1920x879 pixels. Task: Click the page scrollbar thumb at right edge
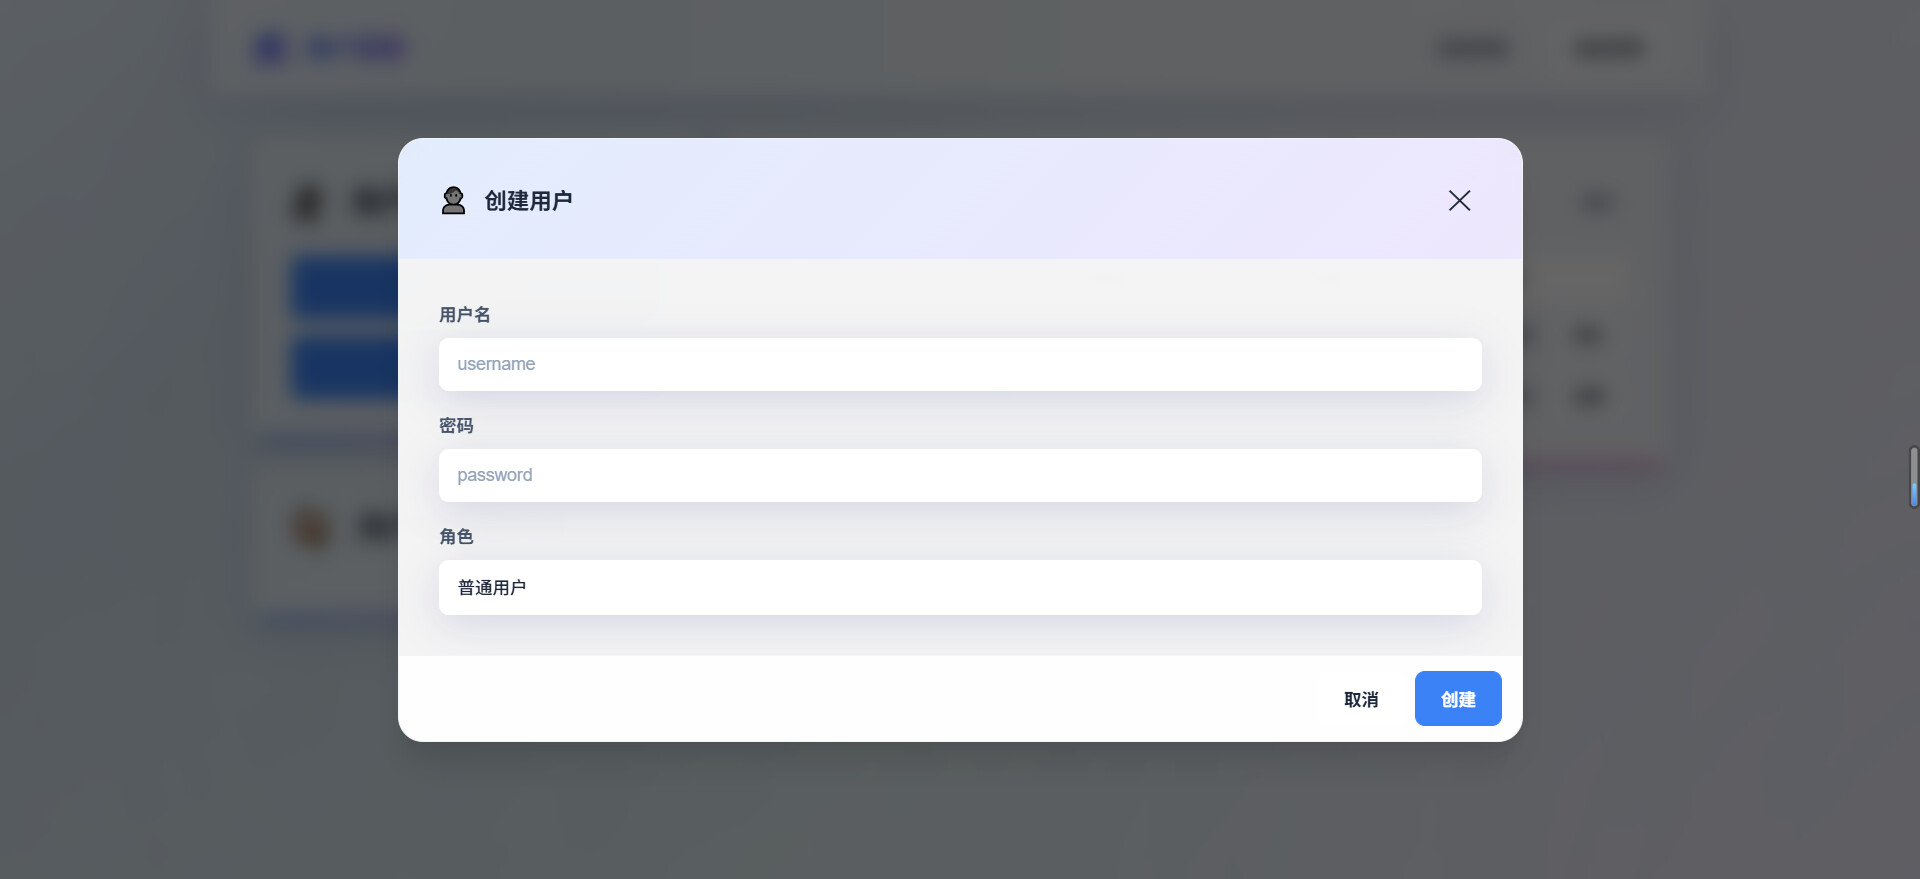pyautogui.click(x=1913, y=477)
